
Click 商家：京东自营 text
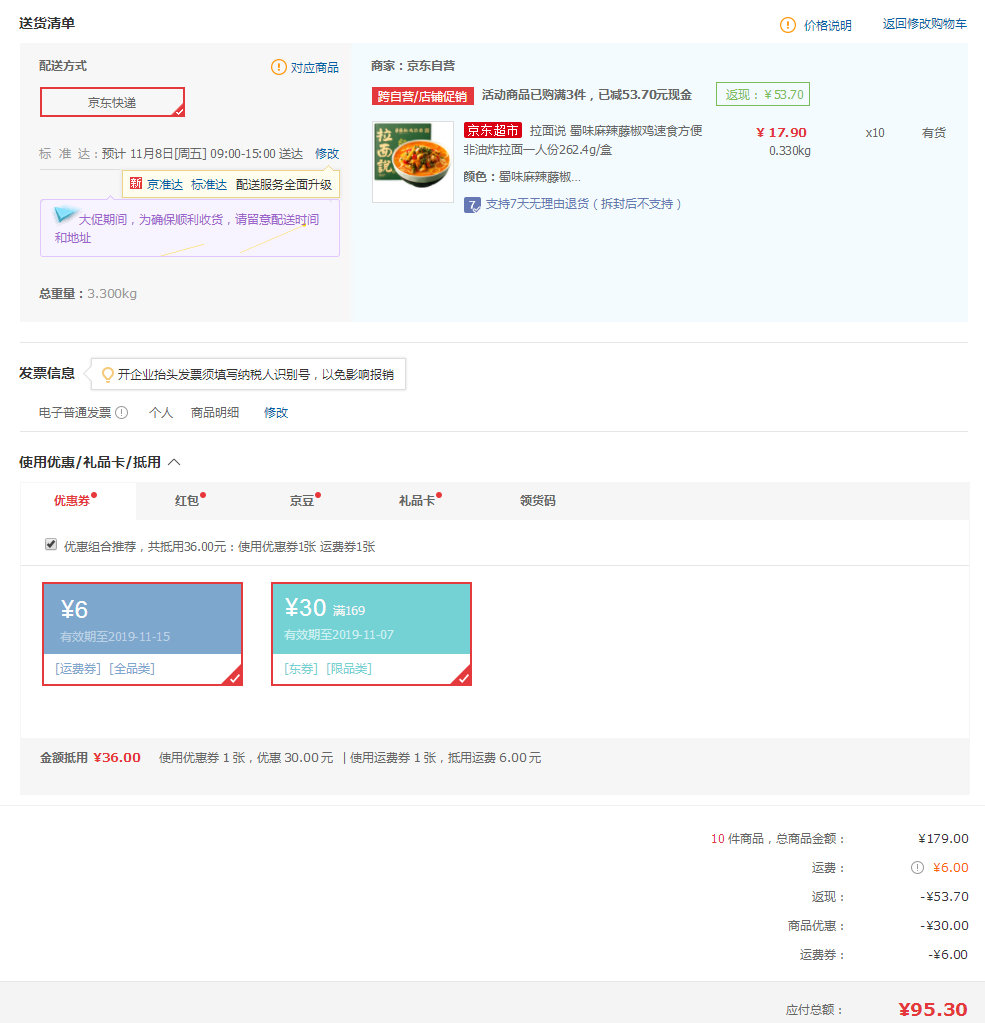coord(413,66)
